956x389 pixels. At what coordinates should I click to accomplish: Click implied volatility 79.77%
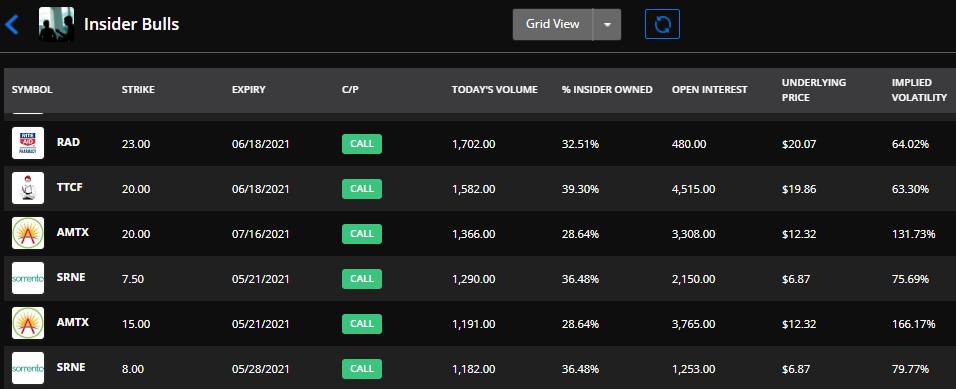[910, 369]
